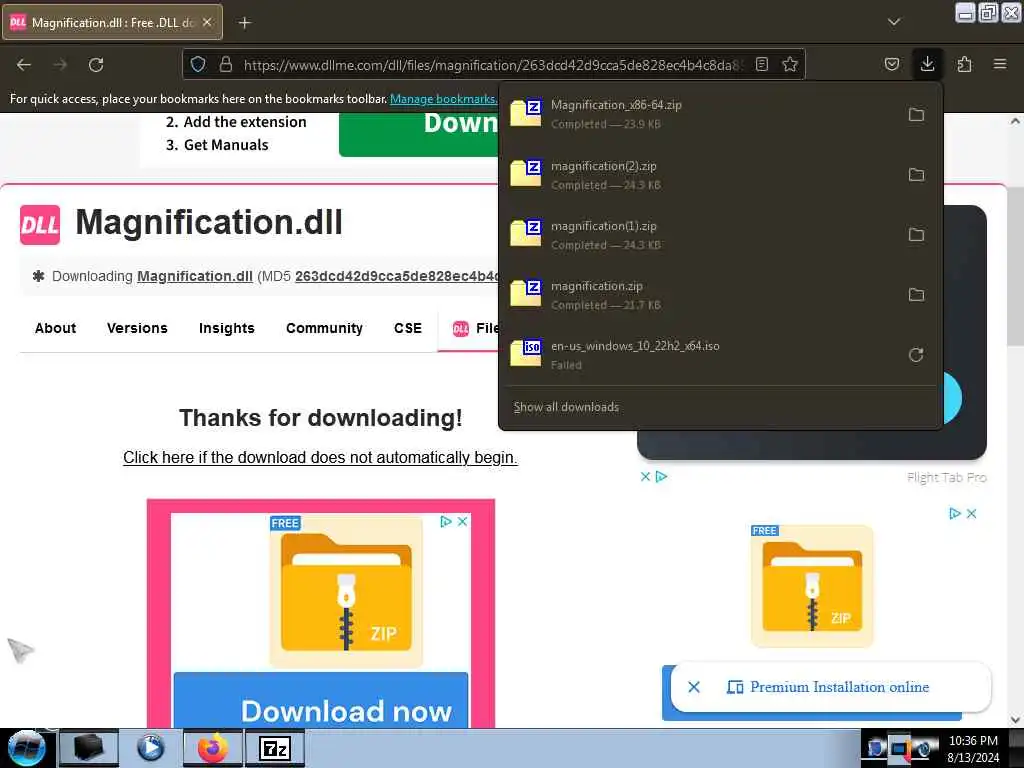
Task: Click page scrollbar up arrow
Action: tap(1015, 121)
